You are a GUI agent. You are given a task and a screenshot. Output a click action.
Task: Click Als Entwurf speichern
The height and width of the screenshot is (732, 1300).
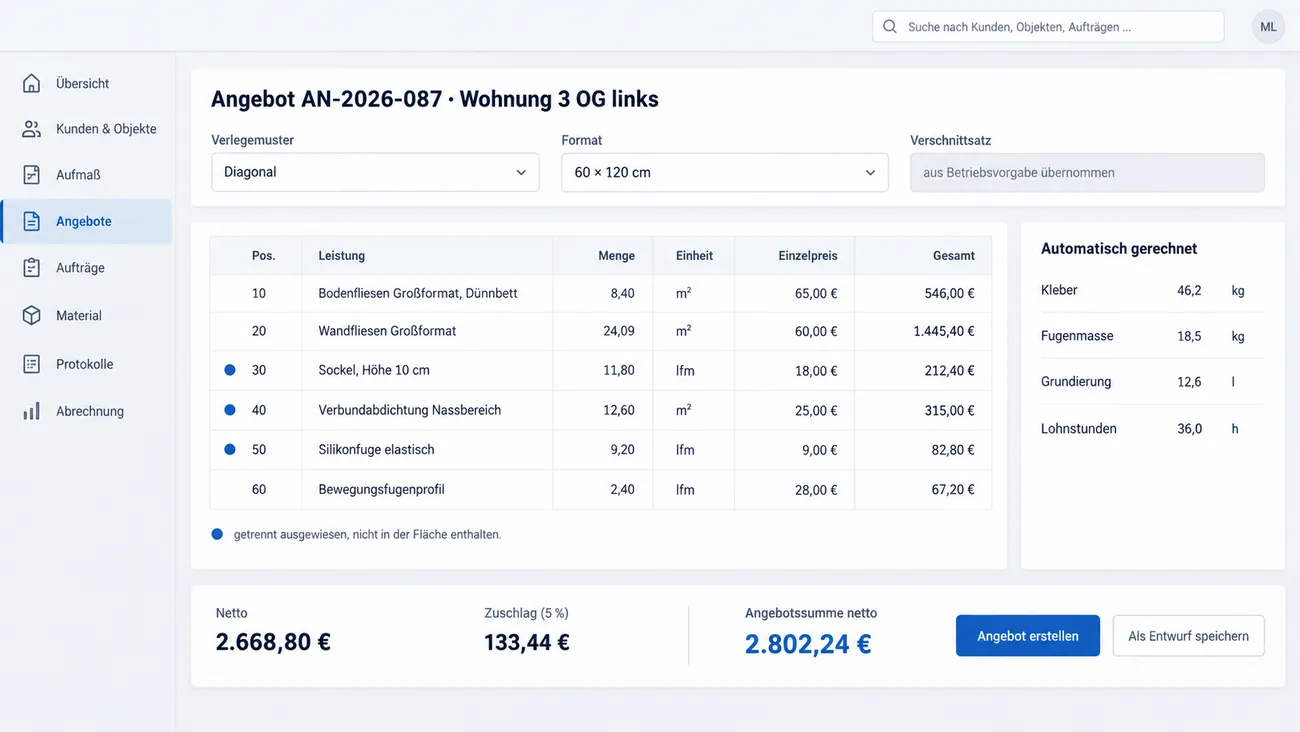[1188, 636]
